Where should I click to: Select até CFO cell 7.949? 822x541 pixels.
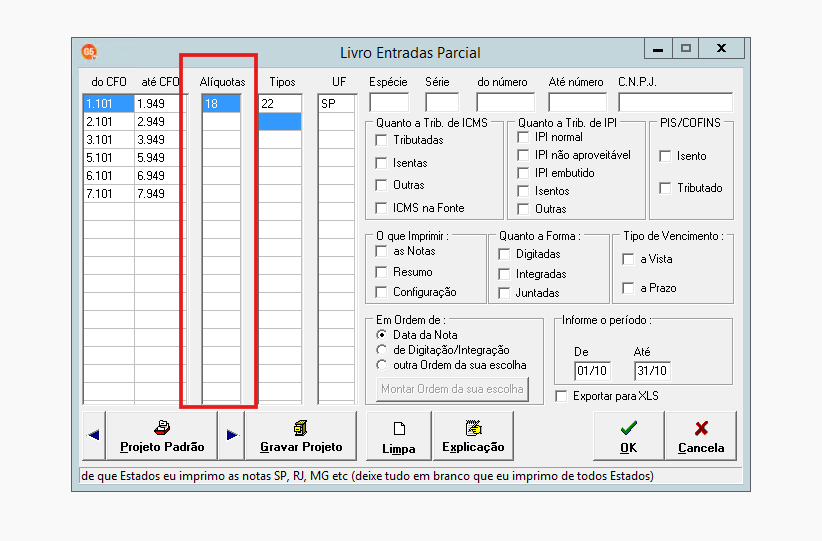(x=160, y=193)
